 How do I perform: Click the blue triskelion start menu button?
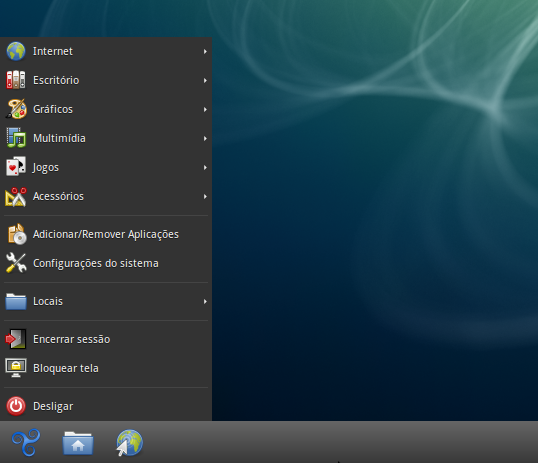point(26,442)
